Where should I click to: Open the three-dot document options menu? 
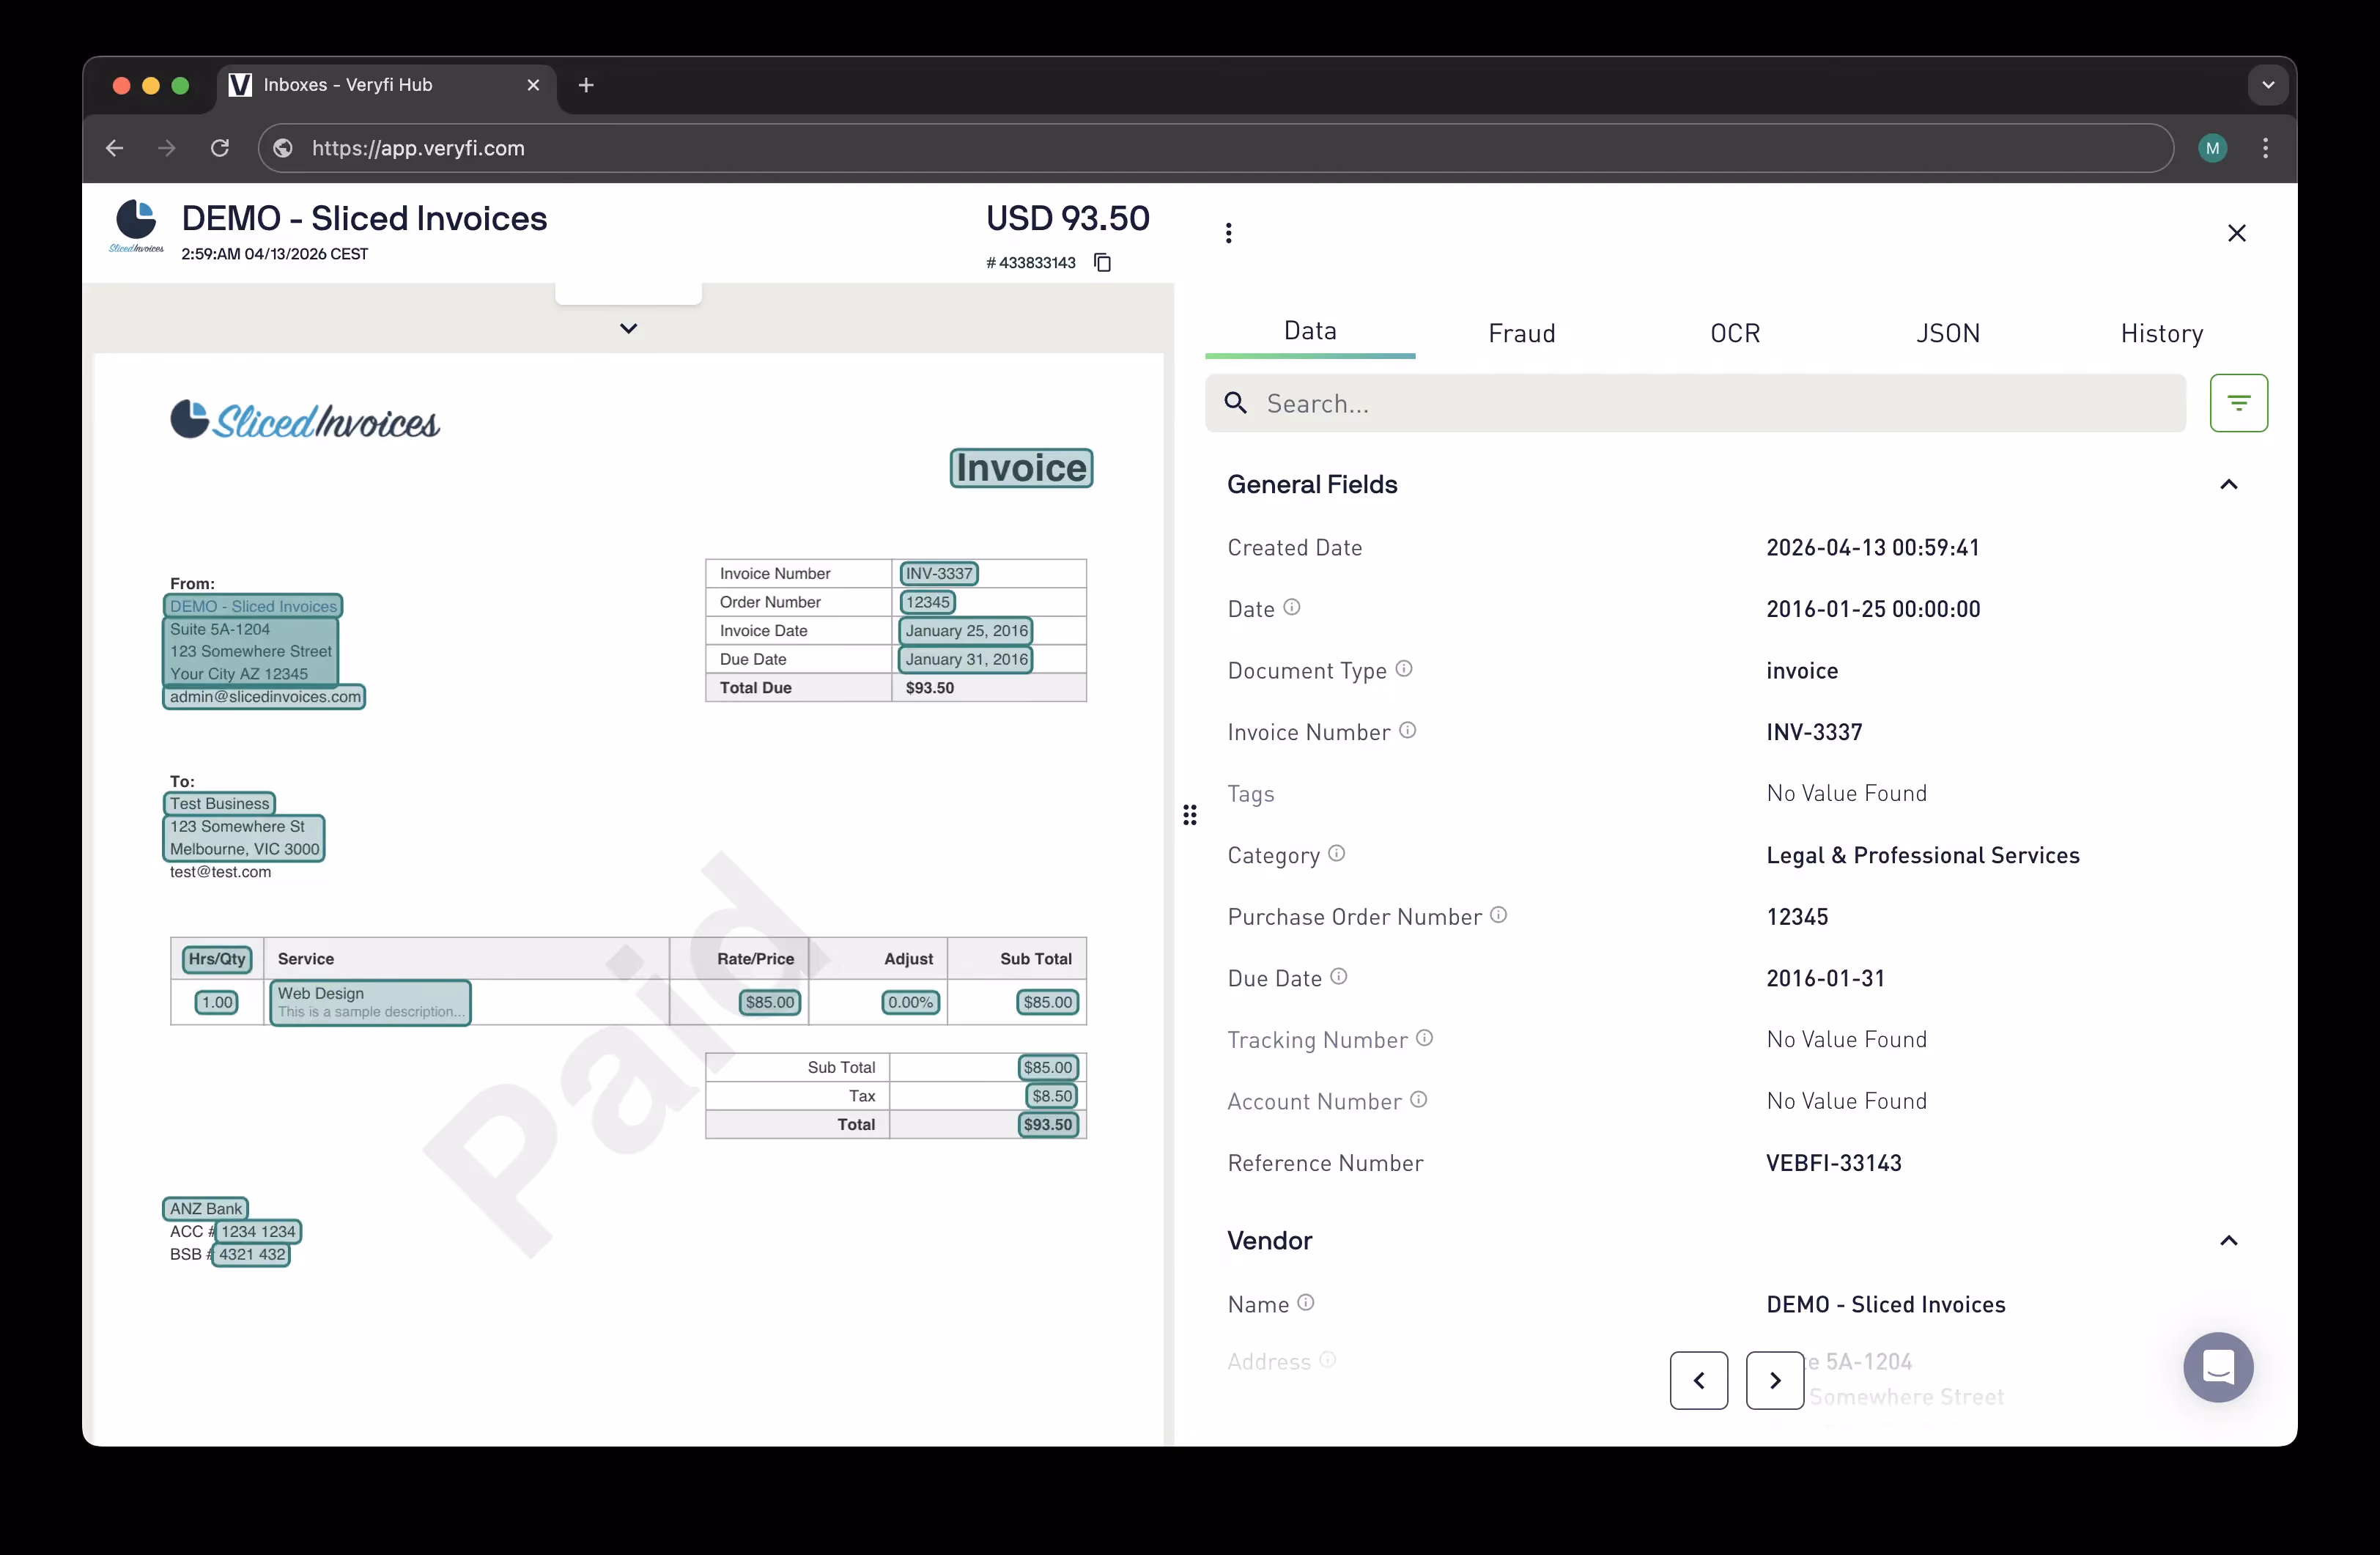pos(1229,233)
